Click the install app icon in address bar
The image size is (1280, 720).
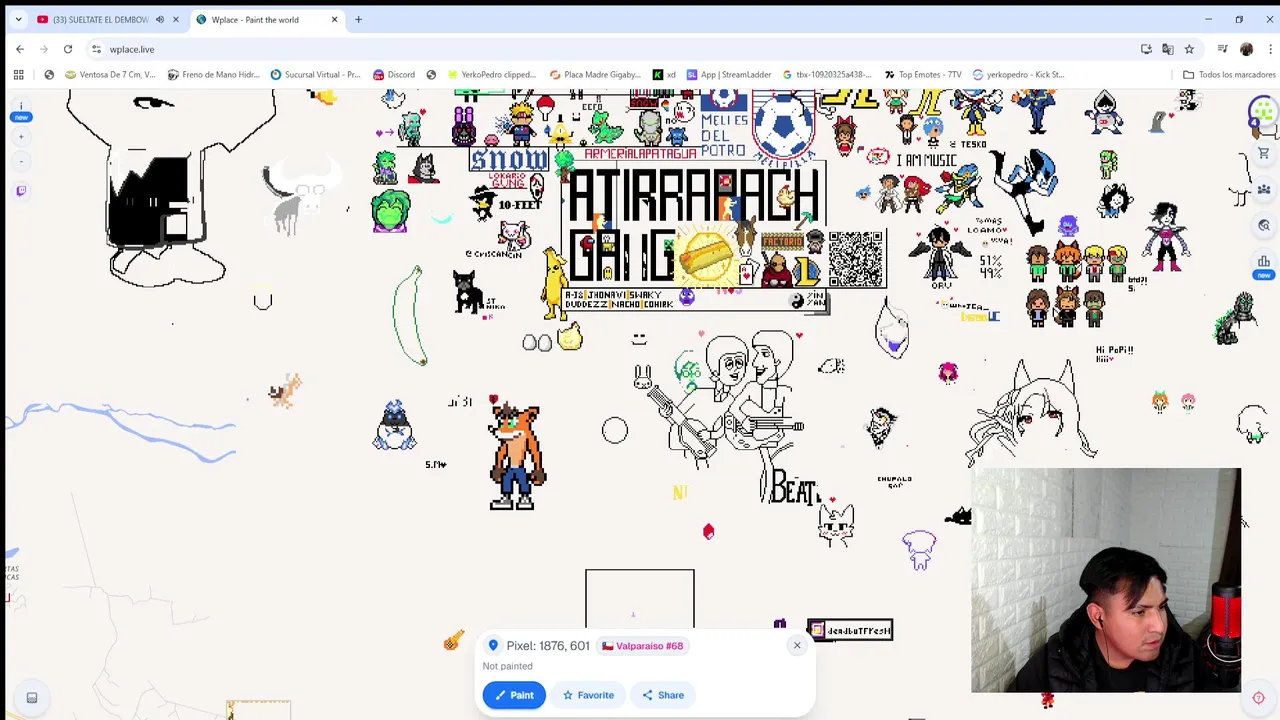click(x=1146, y=49)
